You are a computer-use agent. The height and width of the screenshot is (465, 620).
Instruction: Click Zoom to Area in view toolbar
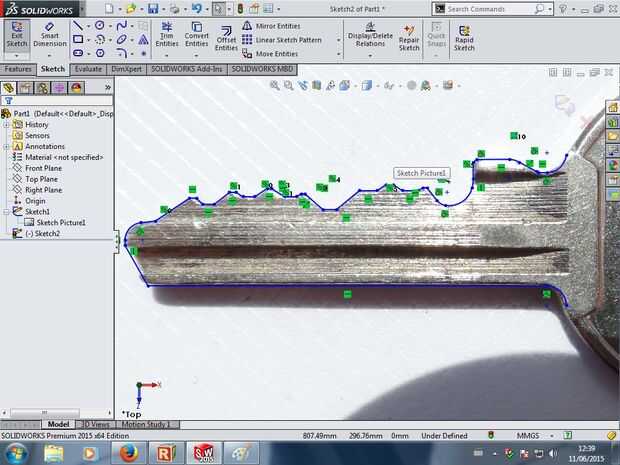coord(289,85)
